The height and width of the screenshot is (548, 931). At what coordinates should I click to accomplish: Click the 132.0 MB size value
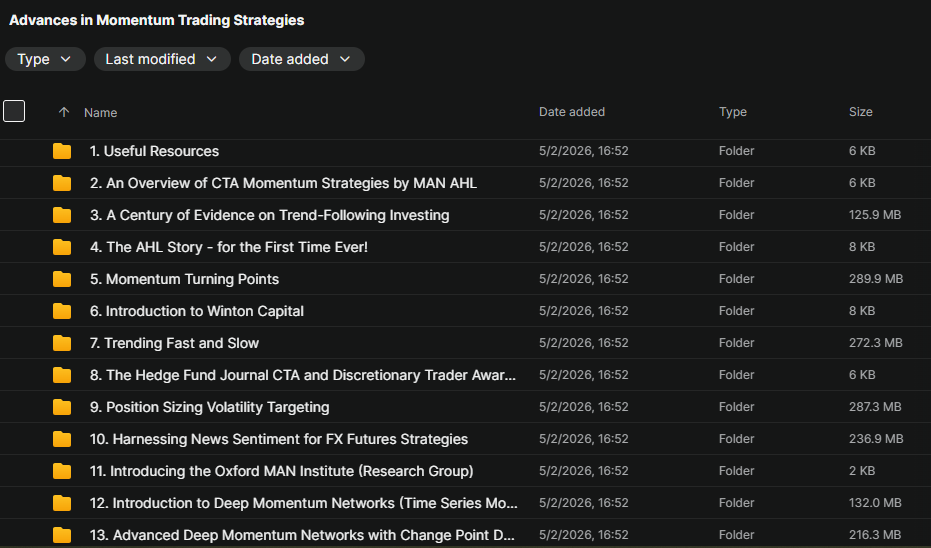[x=875, y=503]
